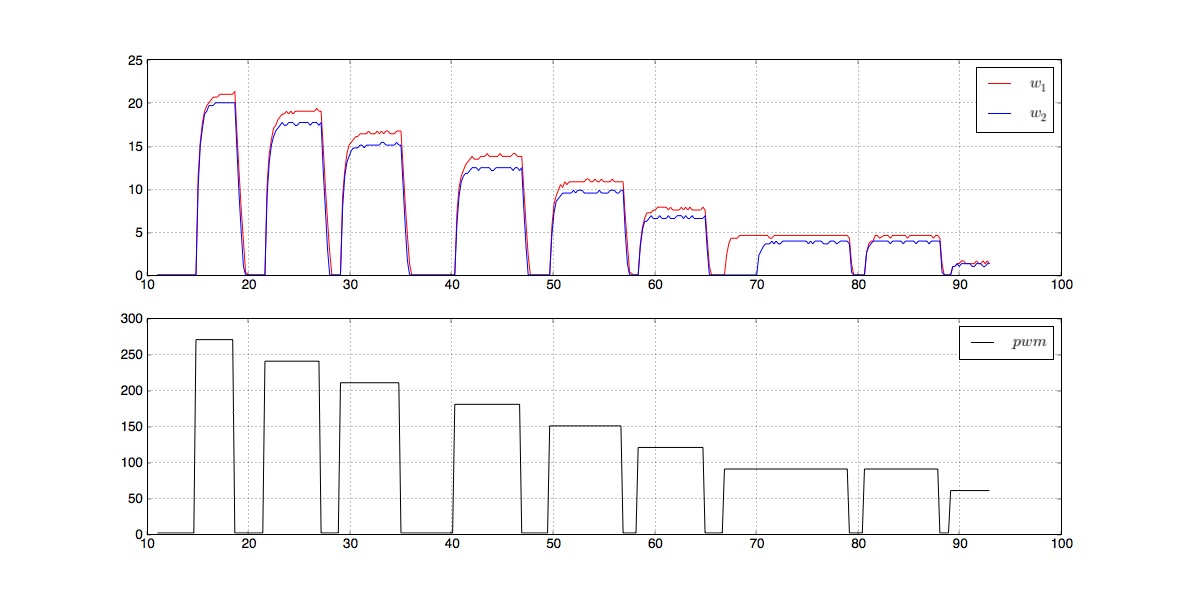Viewport: 1180px width, 593px height.
Task: Select the red line sample in legend
Action: pos(999,84)
